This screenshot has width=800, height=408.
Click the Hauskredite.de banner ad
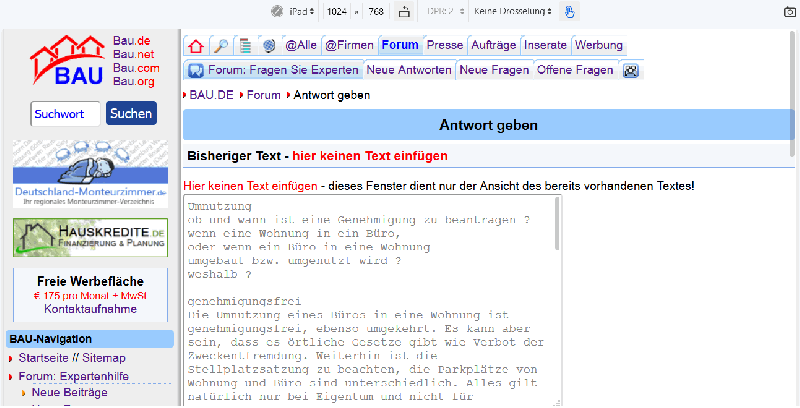pyautogui.click(x=90, y=238)
